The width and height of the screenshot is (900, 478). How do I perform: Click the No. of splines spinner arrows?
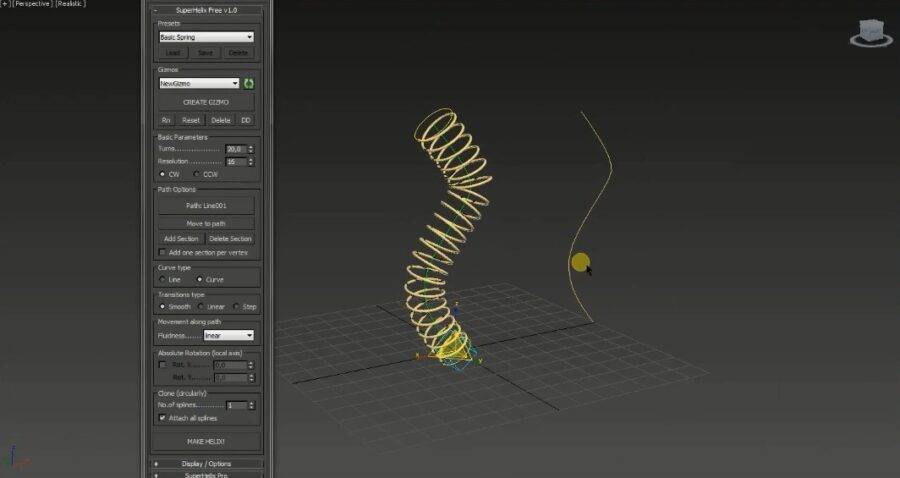click(x=251, y=406)
